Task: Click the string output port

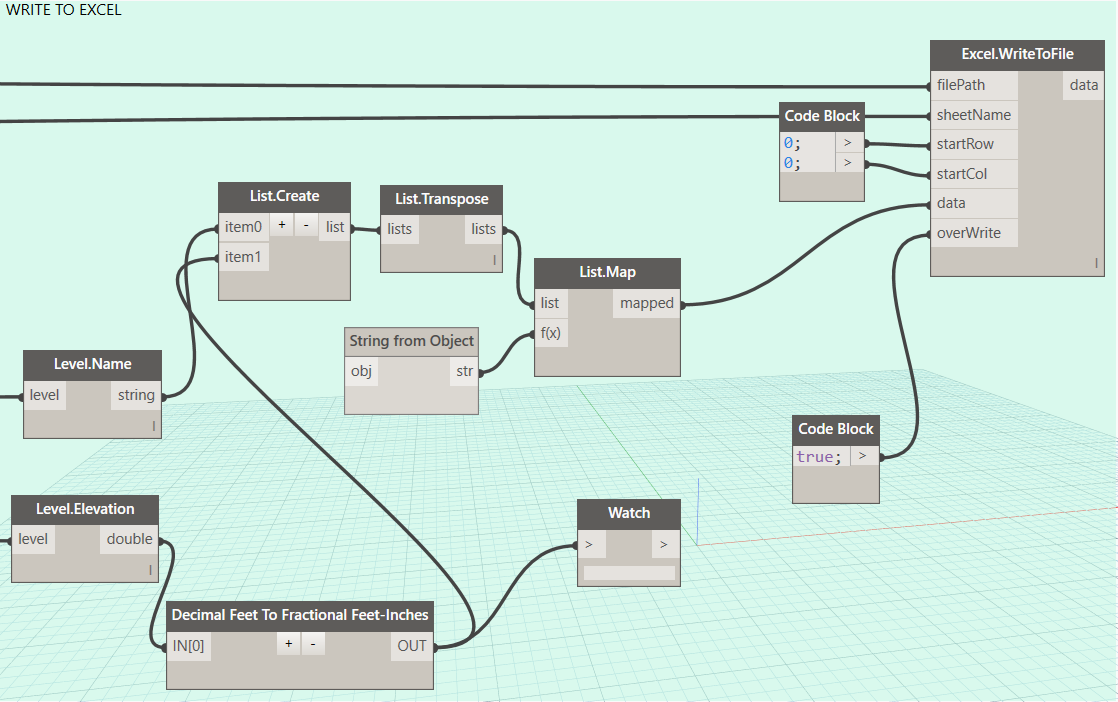Action: pyautogui.click(x=135, y=395)
